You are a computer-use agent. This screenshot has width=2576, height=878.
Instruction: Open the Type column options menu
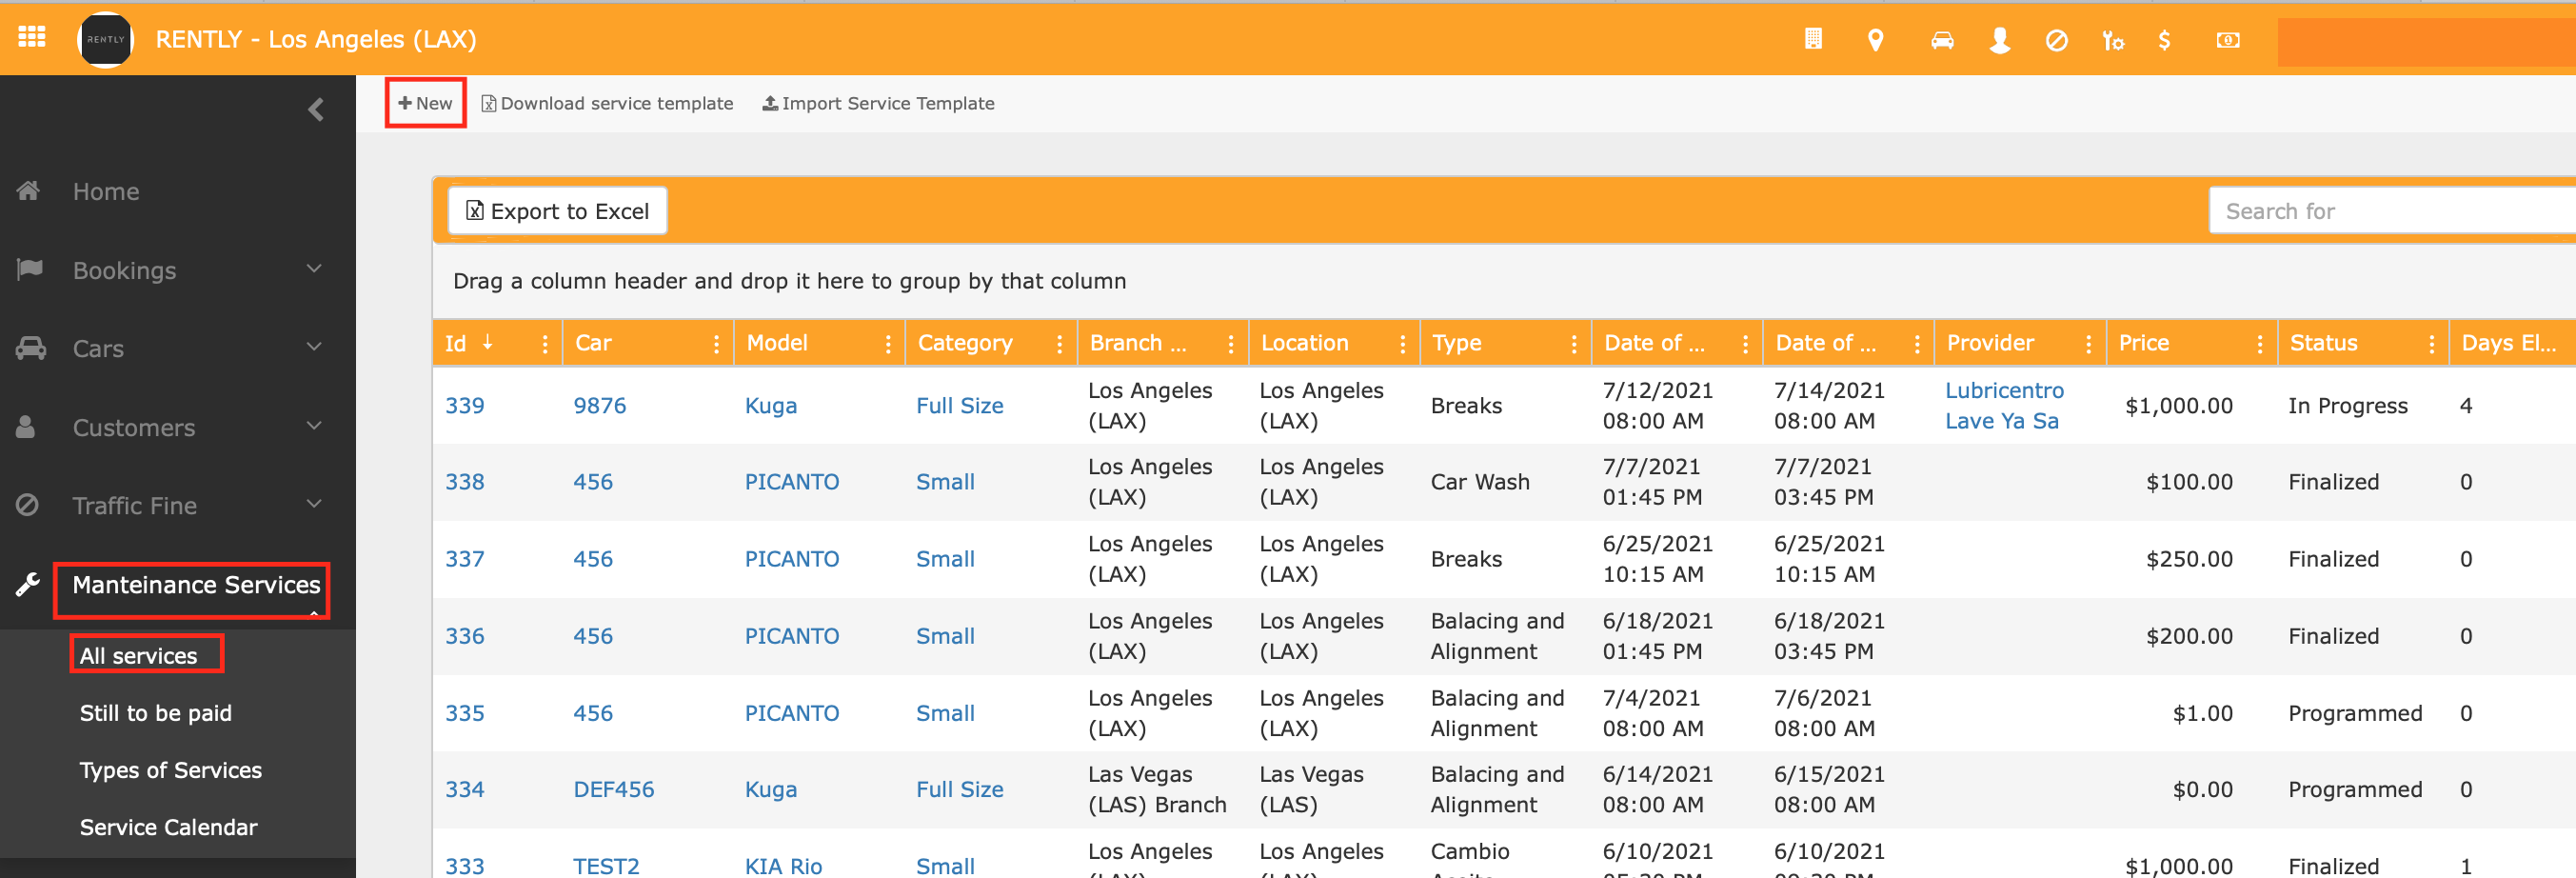[1574, 343]
